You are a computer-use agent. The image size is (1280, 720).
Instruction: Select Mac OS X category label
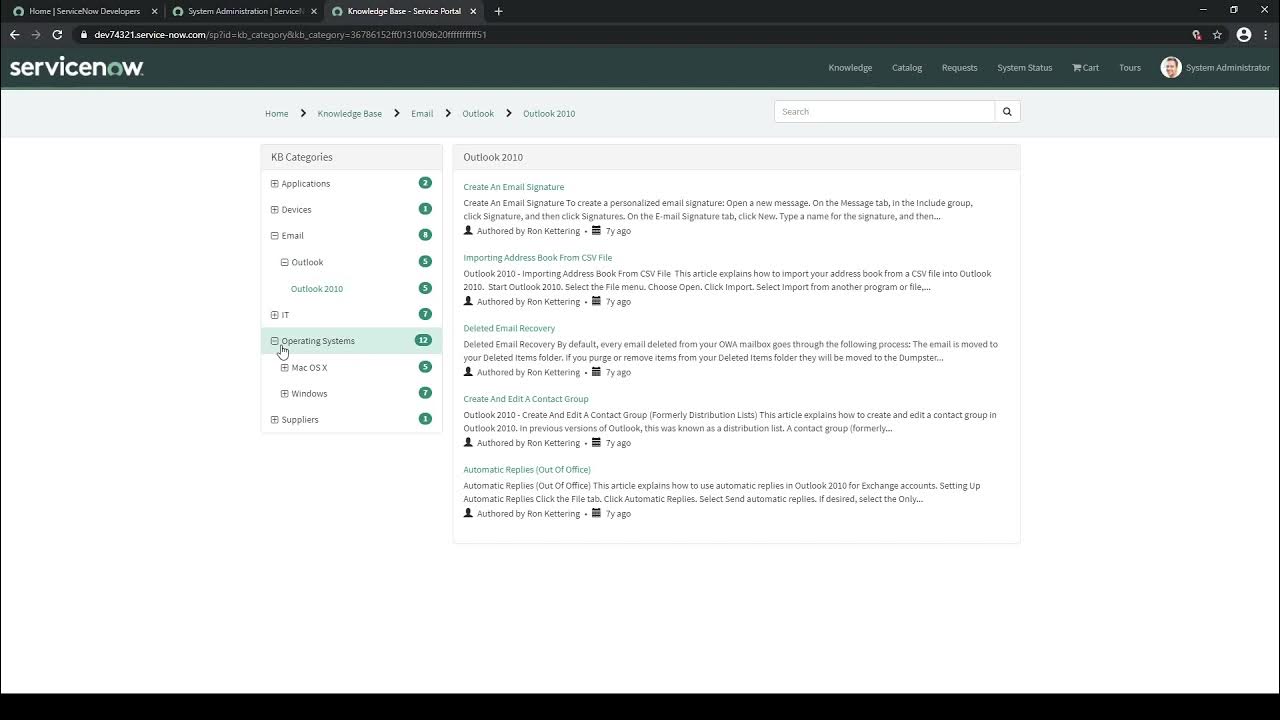pos(309,368)
